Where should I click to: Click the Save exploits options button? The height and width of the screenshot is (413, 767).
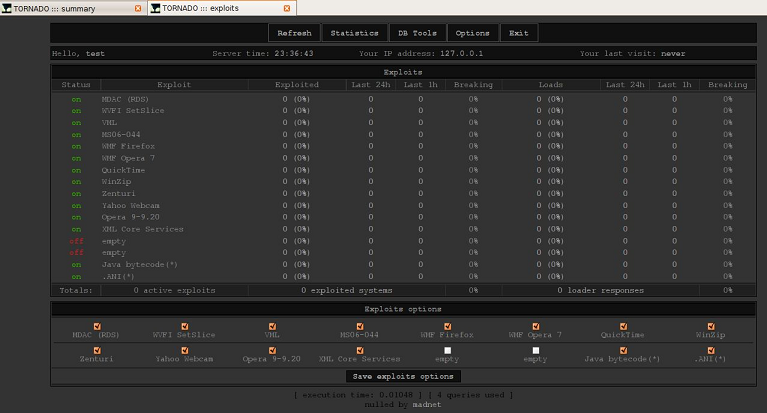tap(404, 377)
